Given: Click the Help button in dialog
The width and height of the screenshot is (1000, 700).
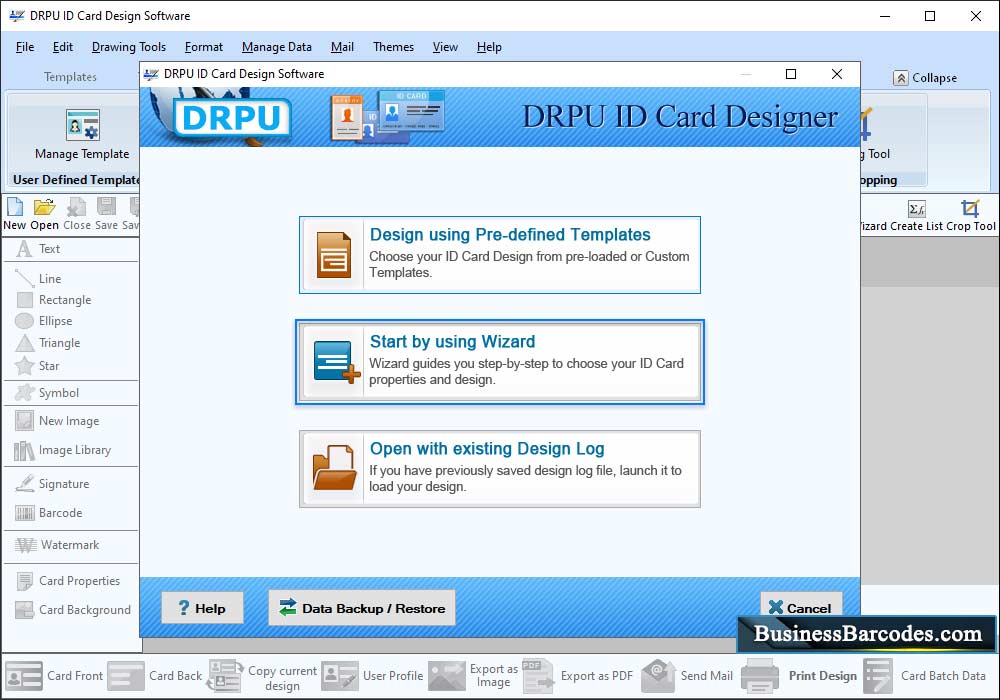Looking at the screenshot, I should click(x=202, y=608).
